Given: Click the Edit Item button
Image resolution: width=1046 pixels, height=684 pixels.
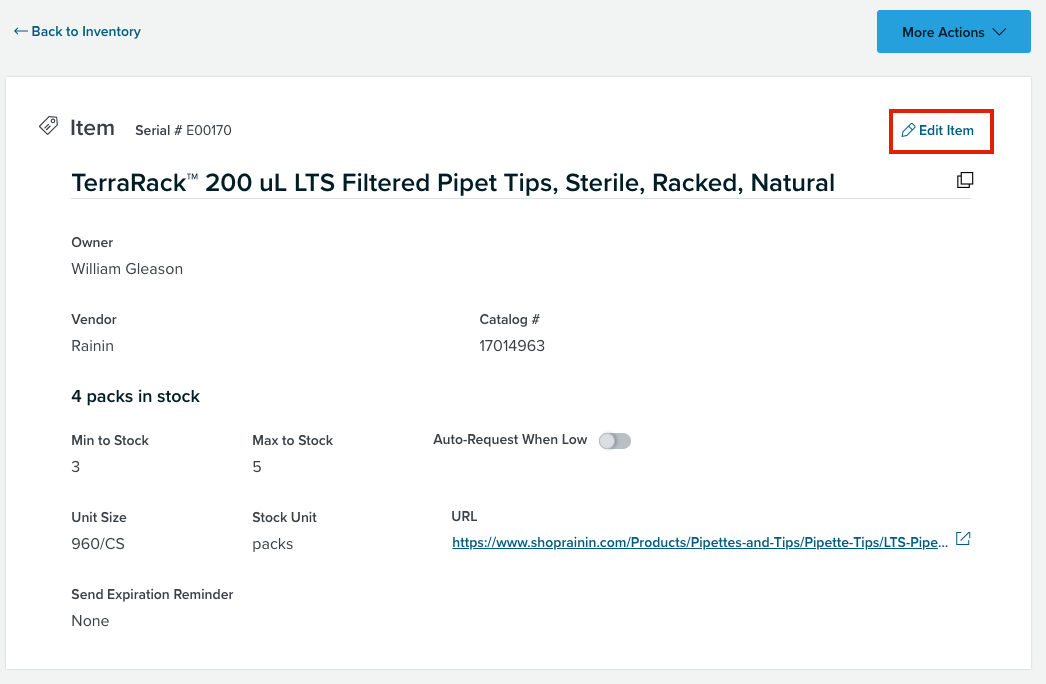Looking at the screenshot, I should 938,130.
